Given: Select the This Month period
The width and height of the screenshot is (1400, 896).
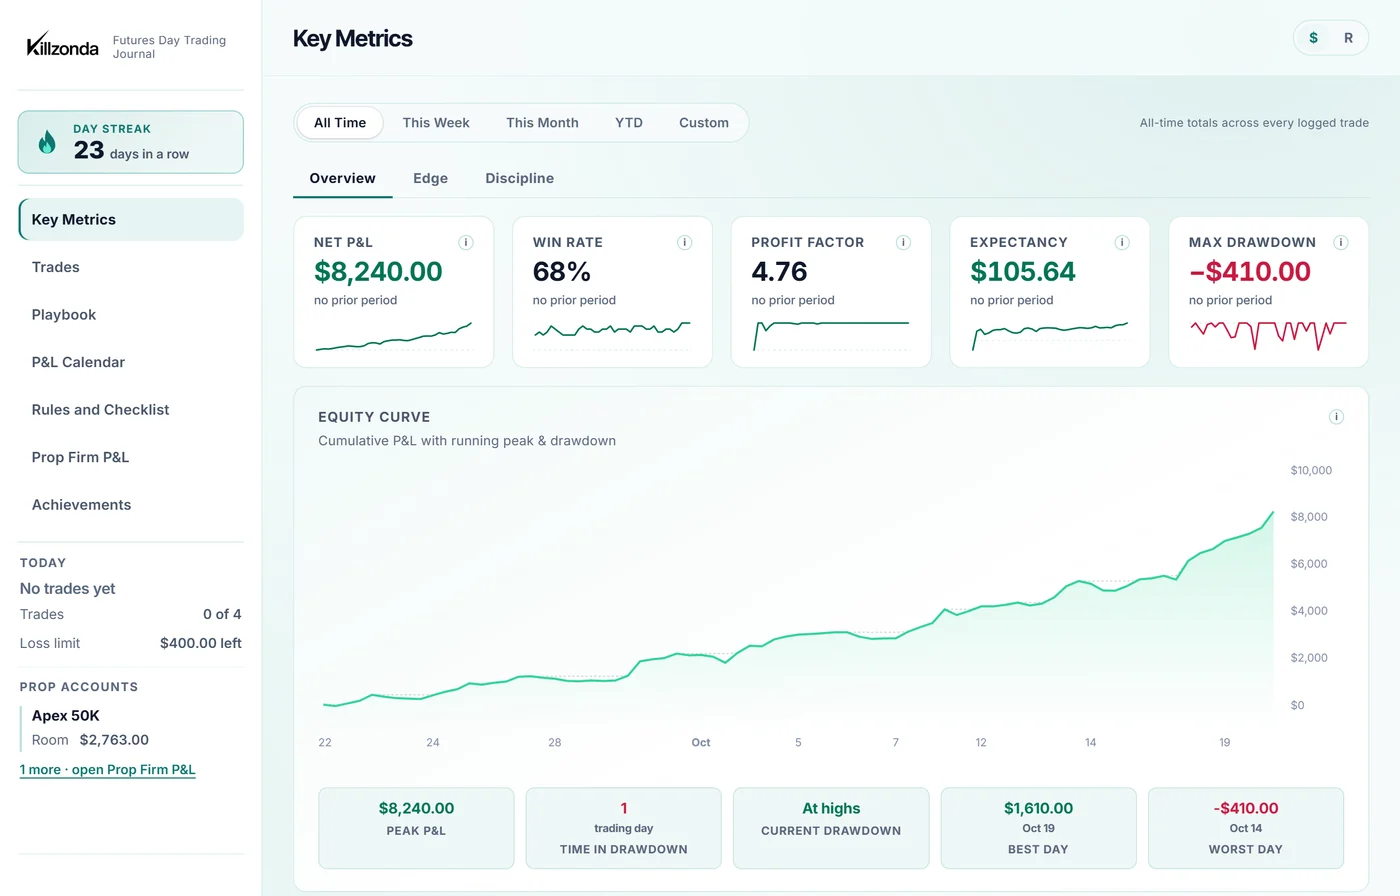Looking at the screenshot, I should (x=542, y=123).
